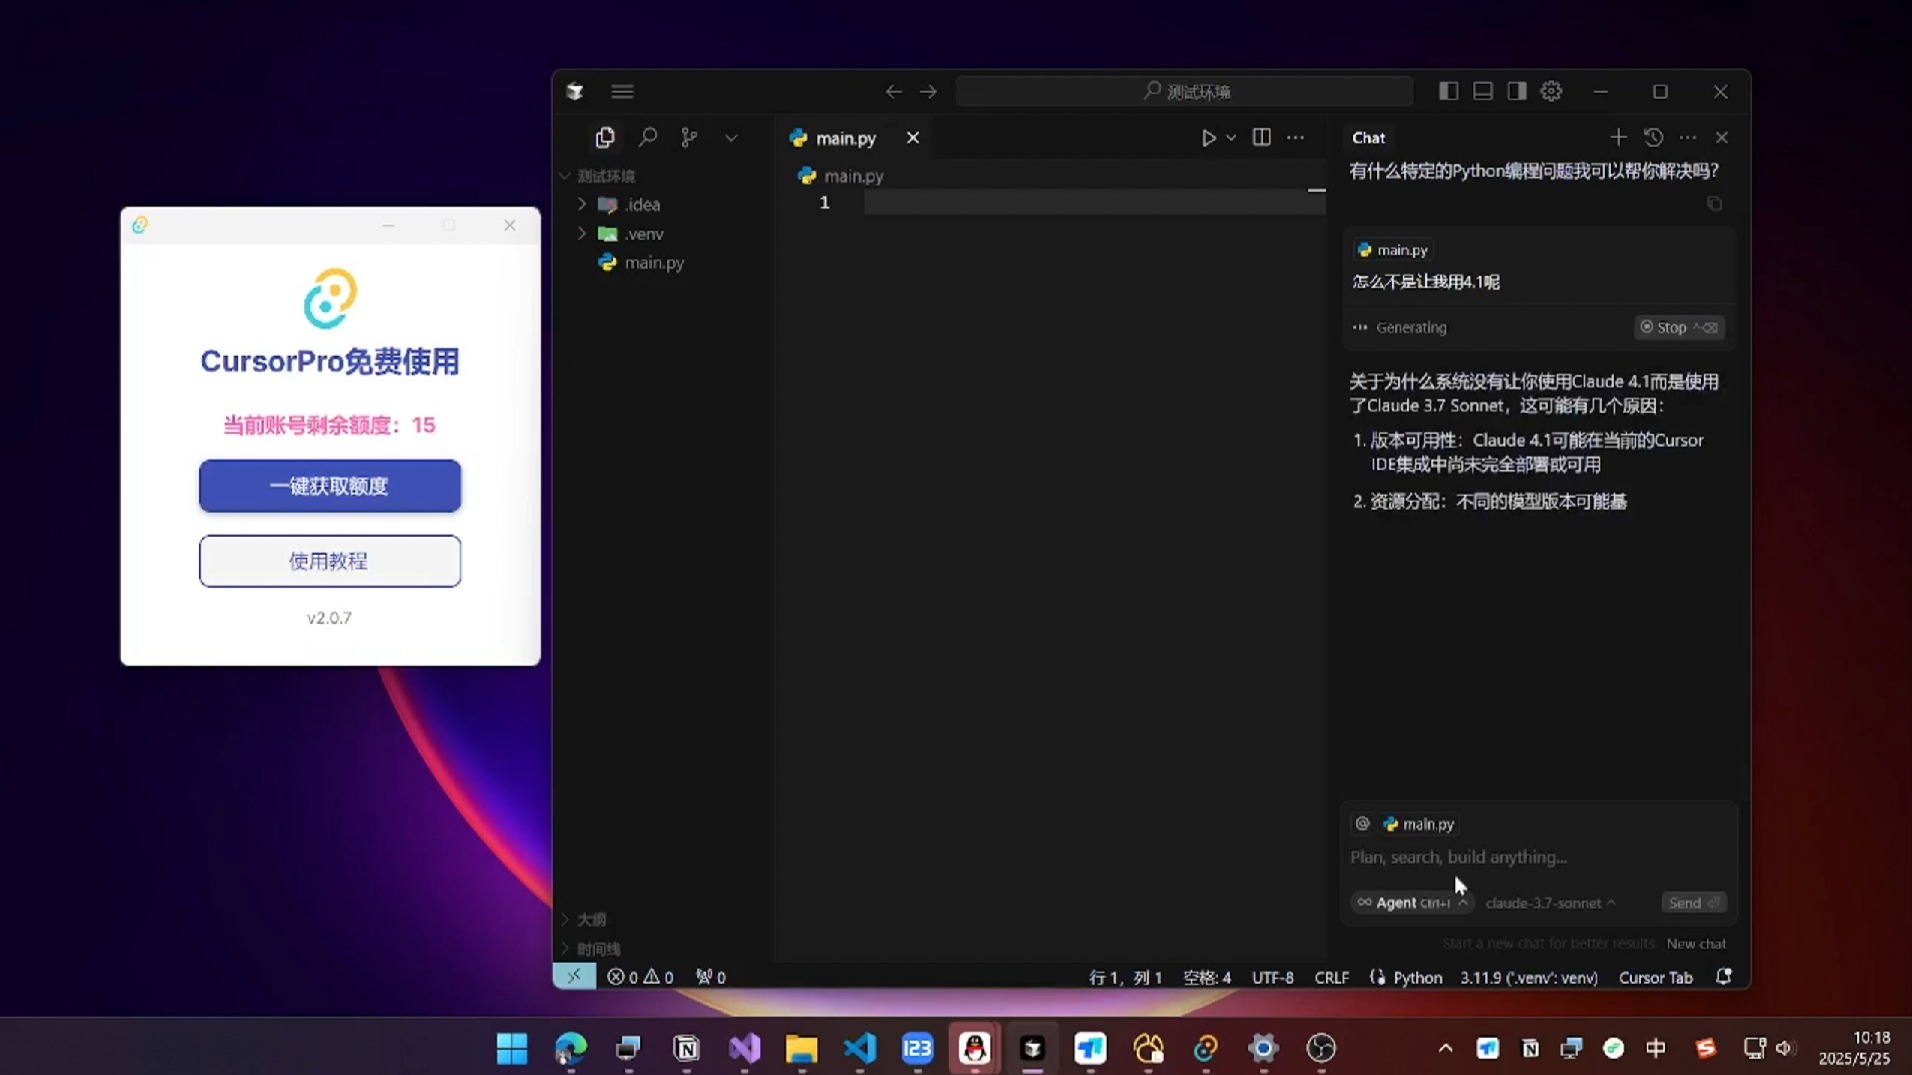Change indentation 空格: 4
1912x1075 pixels.
coord(1207,978)
